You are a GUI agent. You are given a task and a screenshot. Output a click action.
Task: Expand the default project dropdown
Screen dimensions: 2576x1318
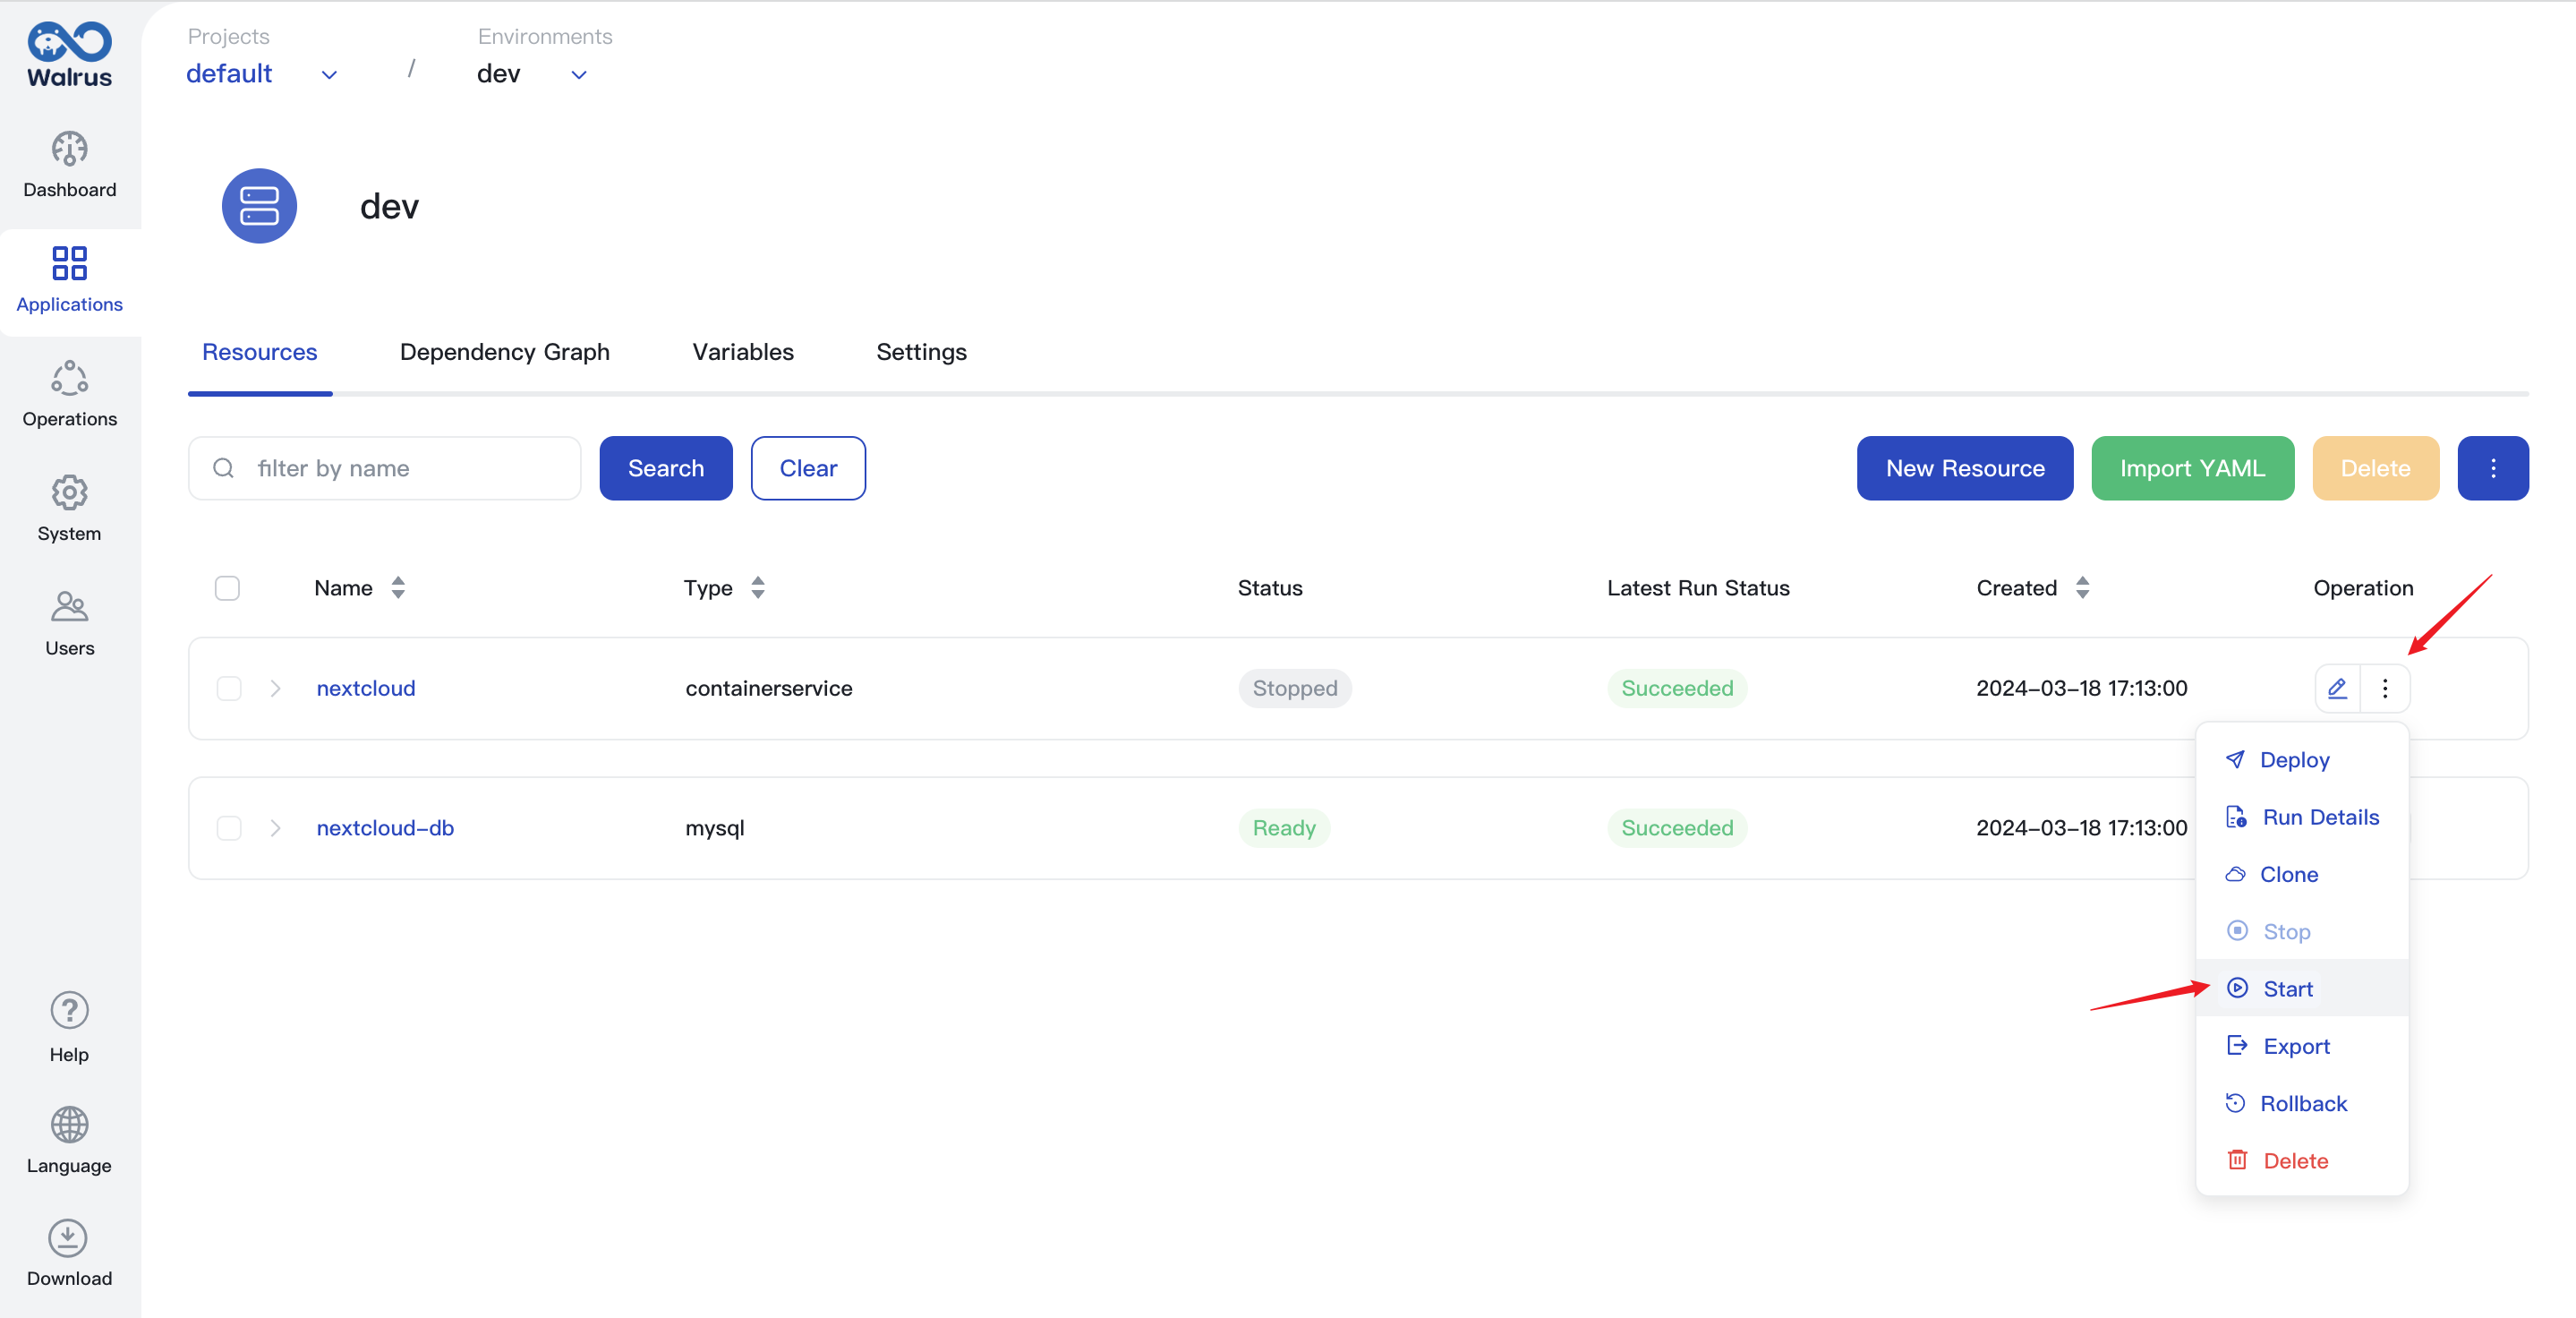[331, 73]
